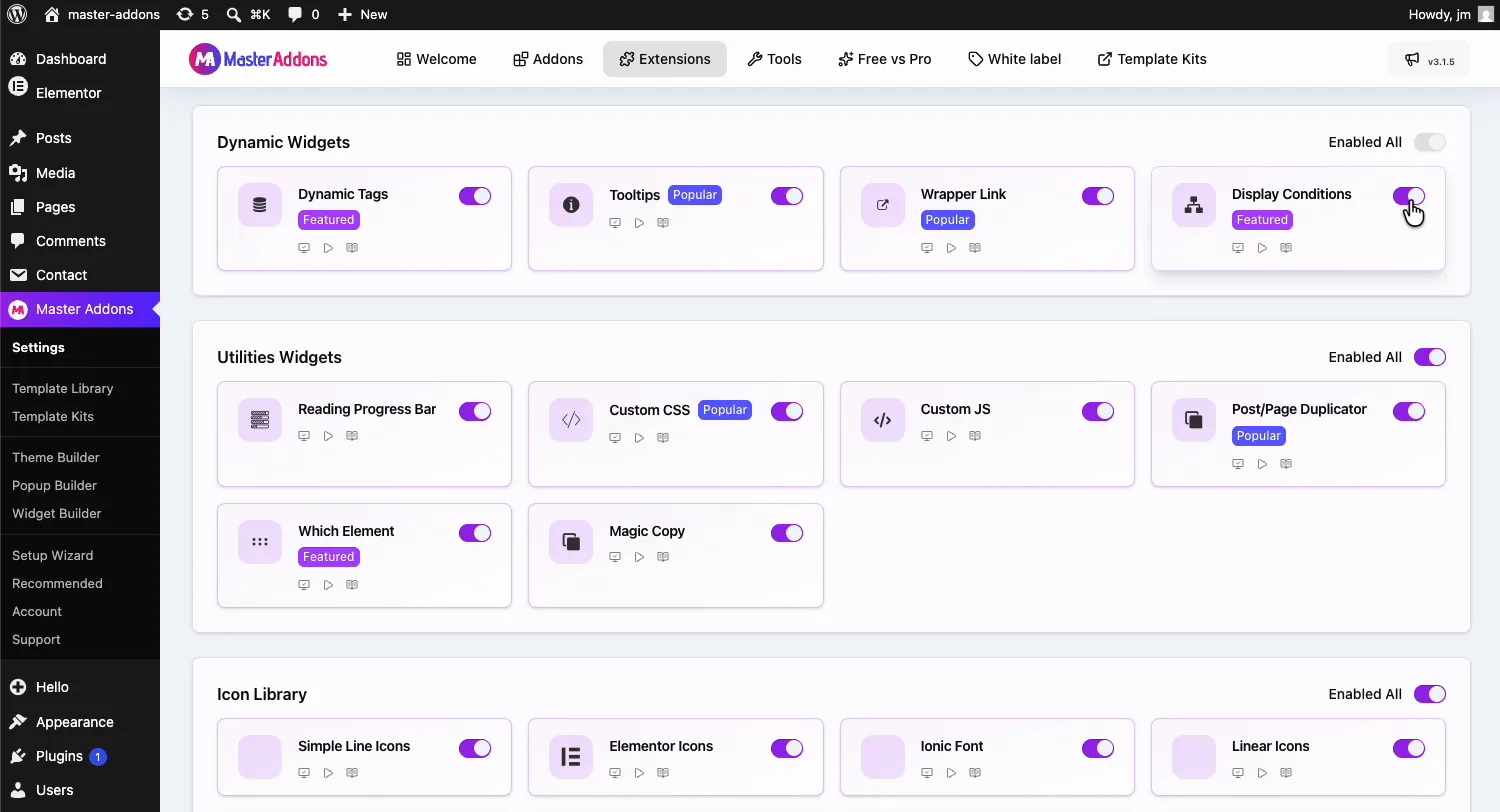The image size is (1500, 812).
Task: Click the Dynamic Tags database icon
Action: [260, 205]
